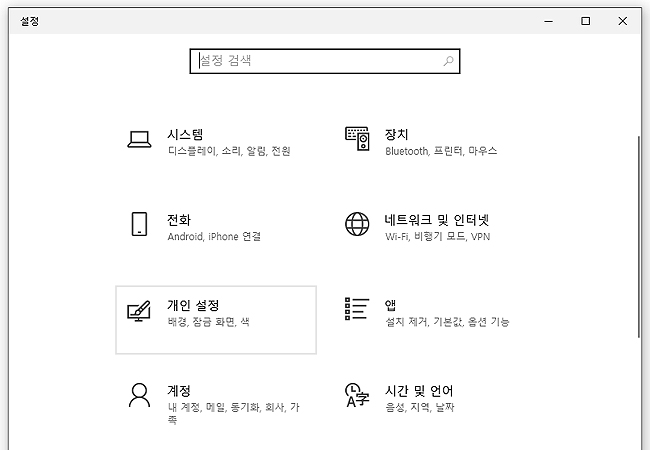The height and width of the screenshot is (450, 650).
Task: Click the description 음성, 지역, 날짜
Action: tap(420, 408)
